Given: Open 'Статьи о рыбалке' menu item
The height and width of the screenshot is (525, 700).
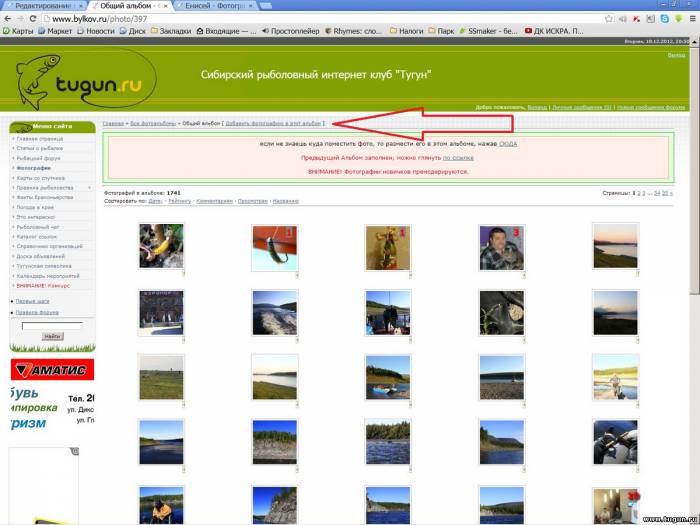Looking at the screenshot, I should tap(40, 148).
